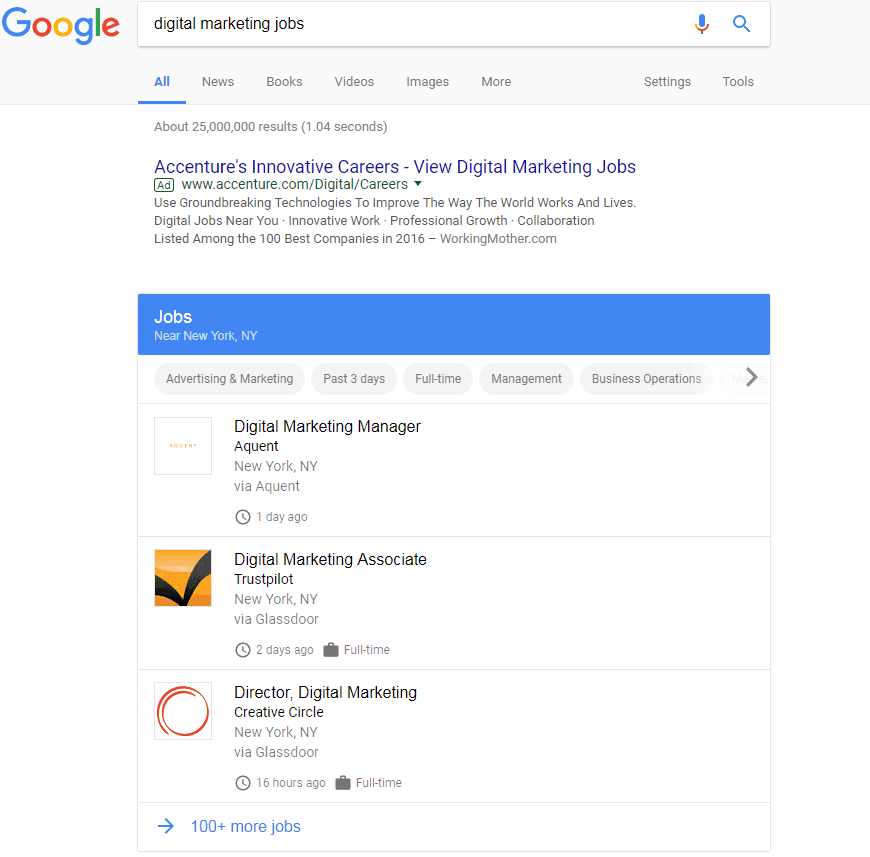Expand the Accenture ad URL dropdown arrow
870x857 pixels.
click(418, 183)
